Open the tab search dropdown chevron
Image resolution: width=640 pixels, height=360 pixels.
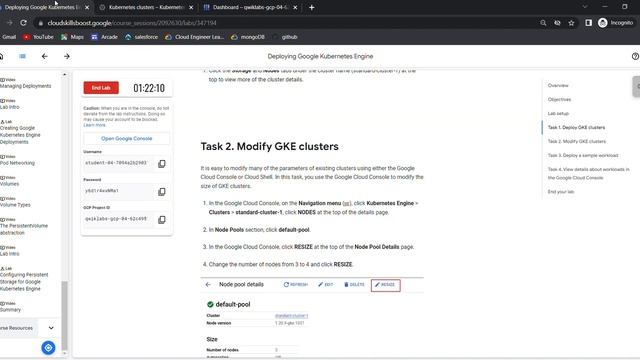[x=584, y=7]
